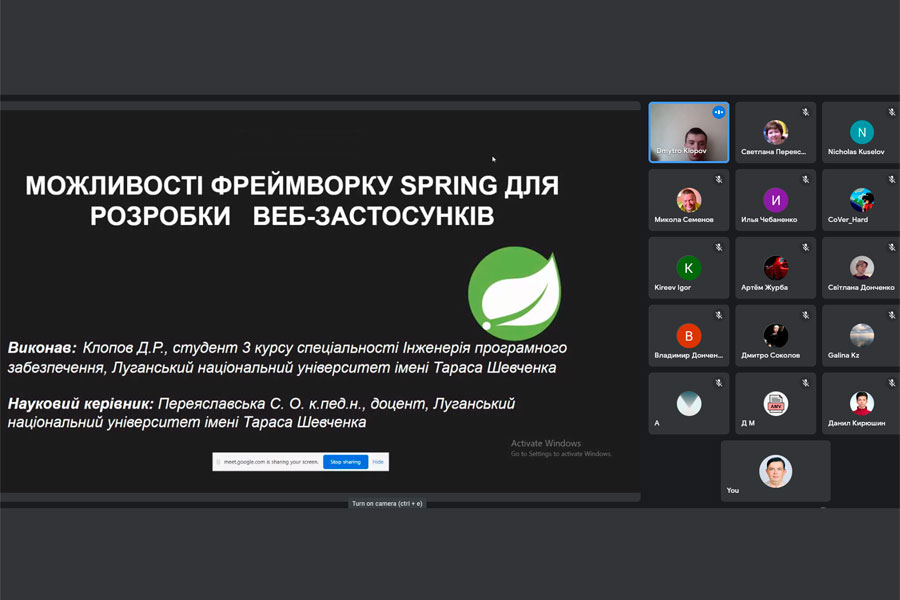The height and width of the screenshot is (600, 900).
Task: Select Микола Семенов's avatar photo
Action: [x=689, y=200]
